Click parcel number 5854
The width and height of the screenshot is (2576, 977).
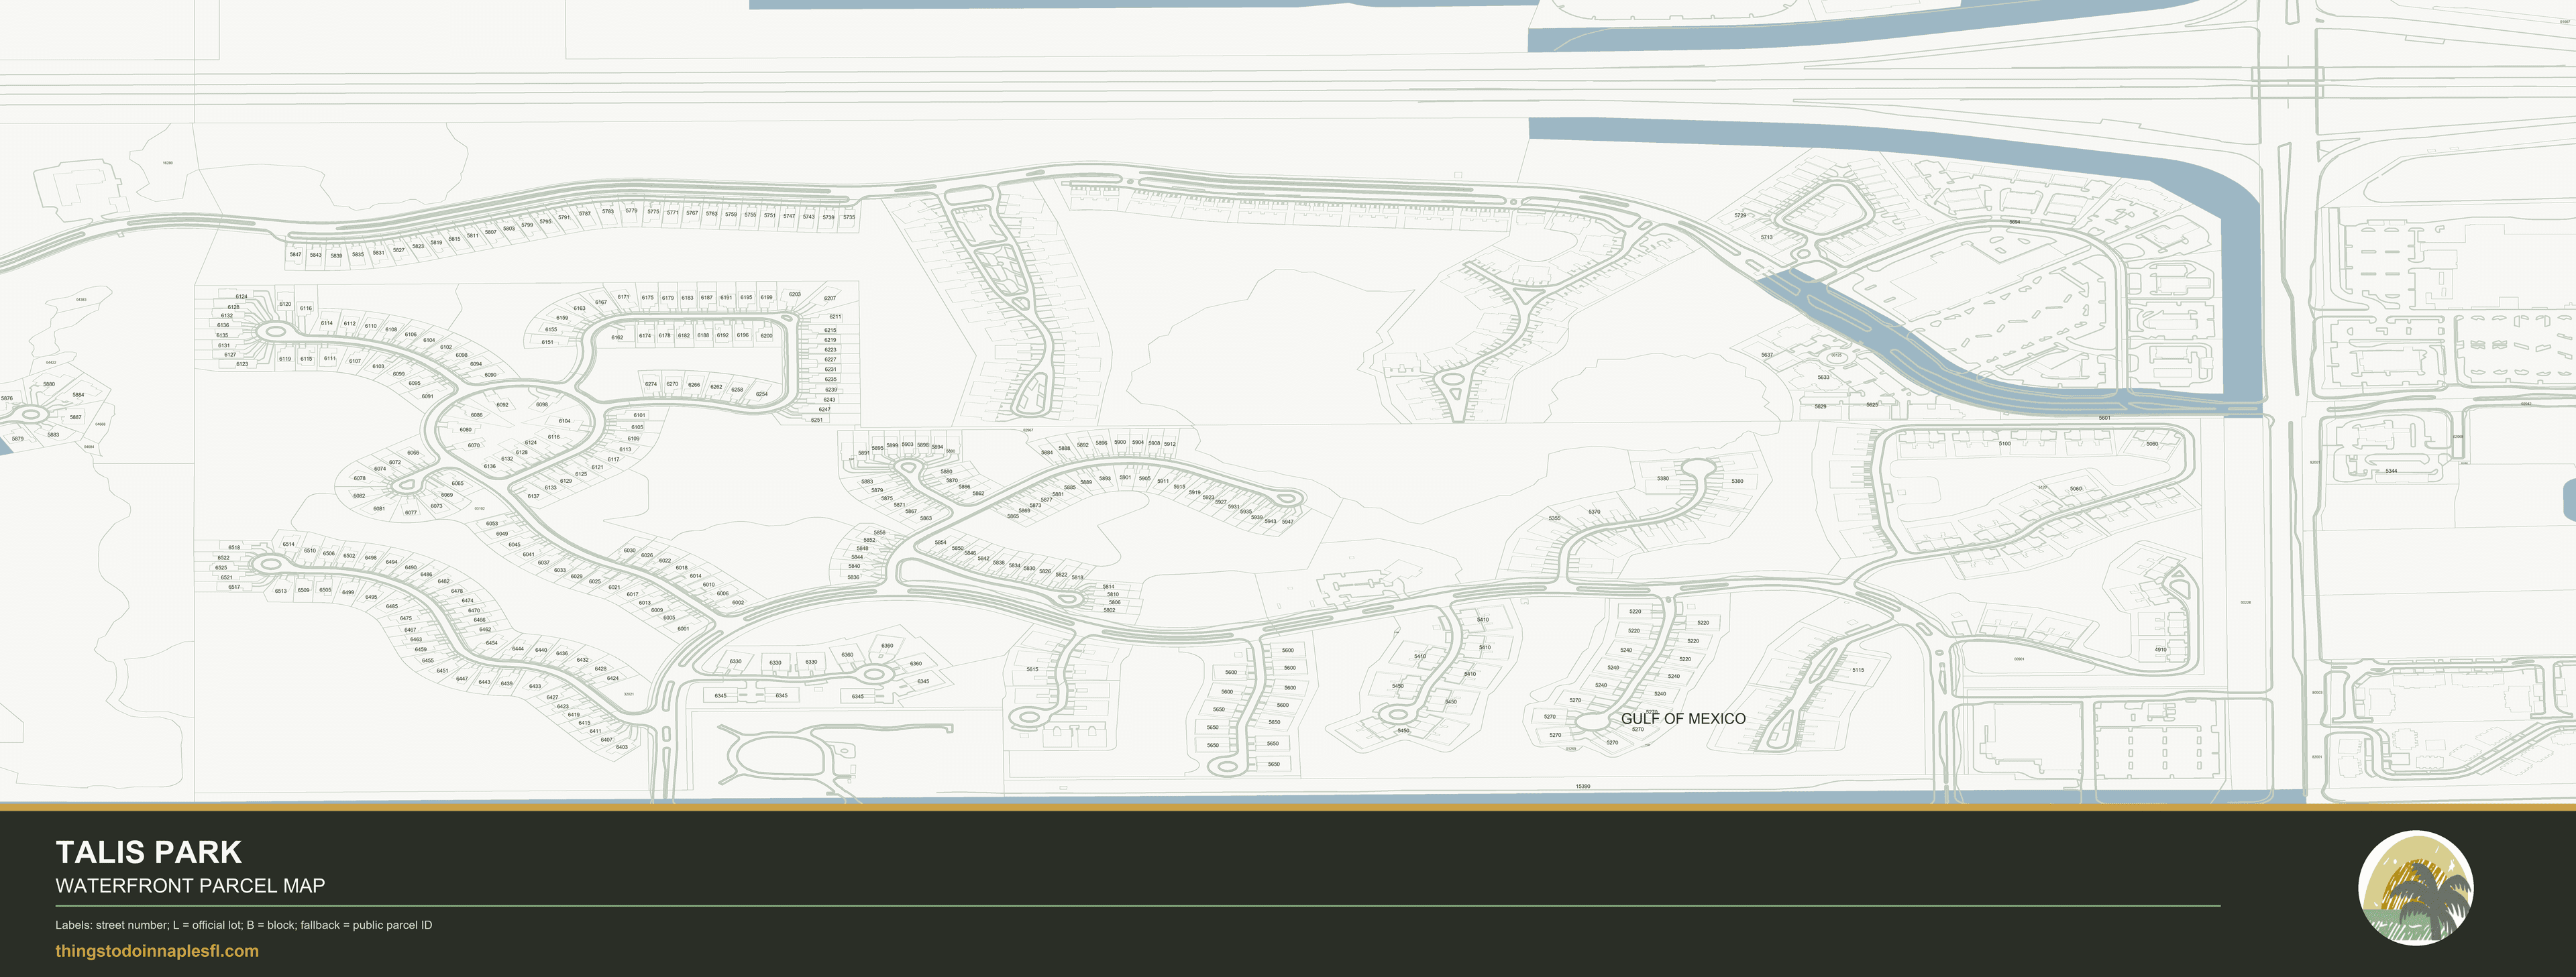click(940, 543)
